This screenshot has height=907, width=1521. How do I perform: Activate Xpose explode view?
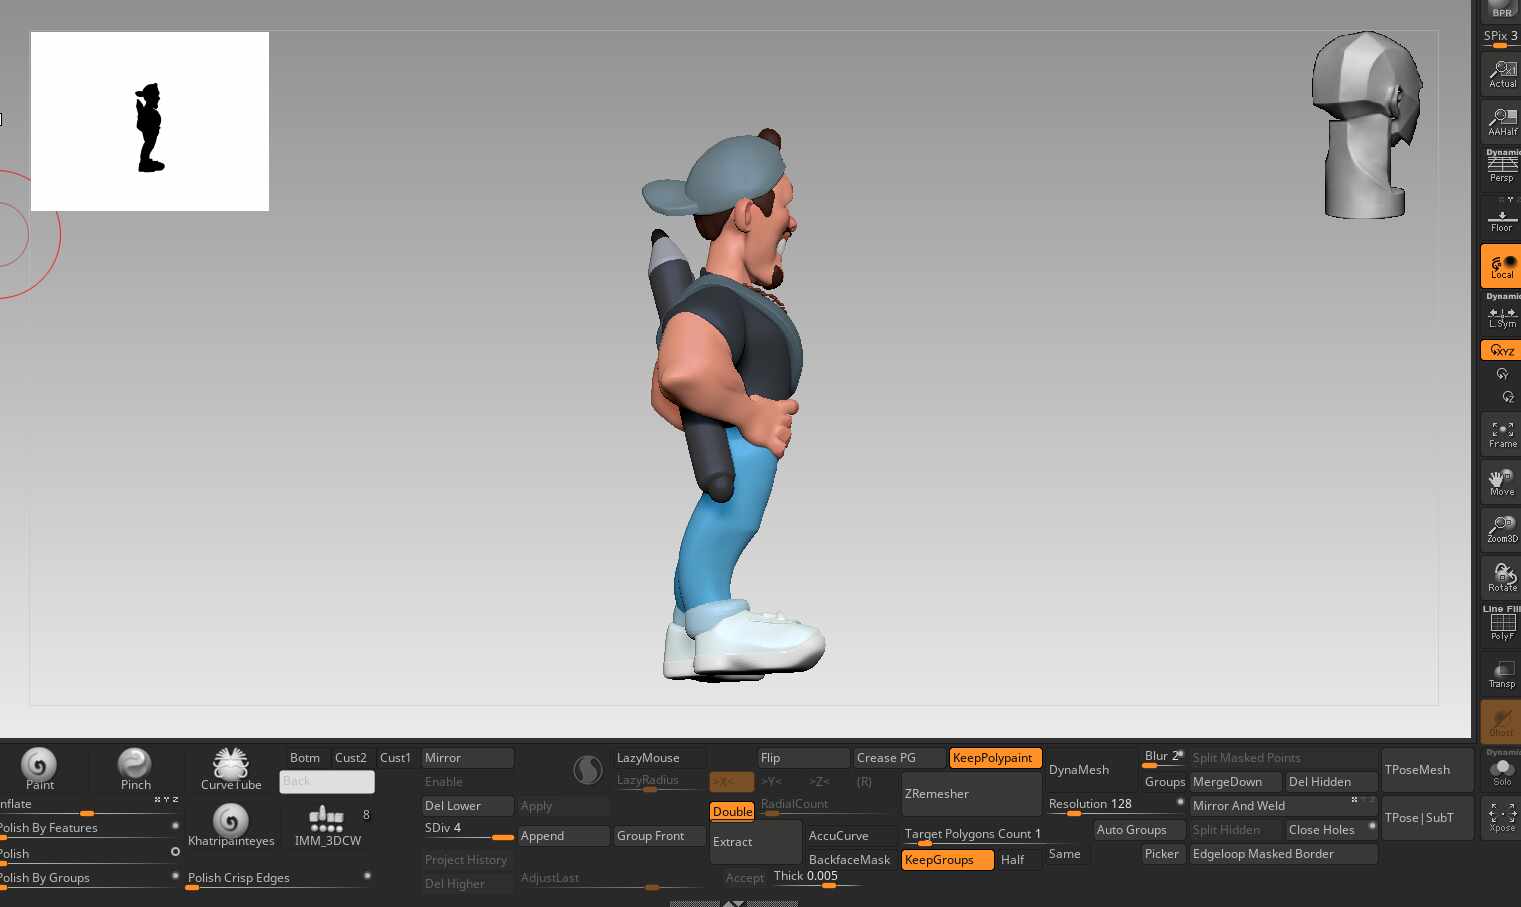click(1501, 818)
